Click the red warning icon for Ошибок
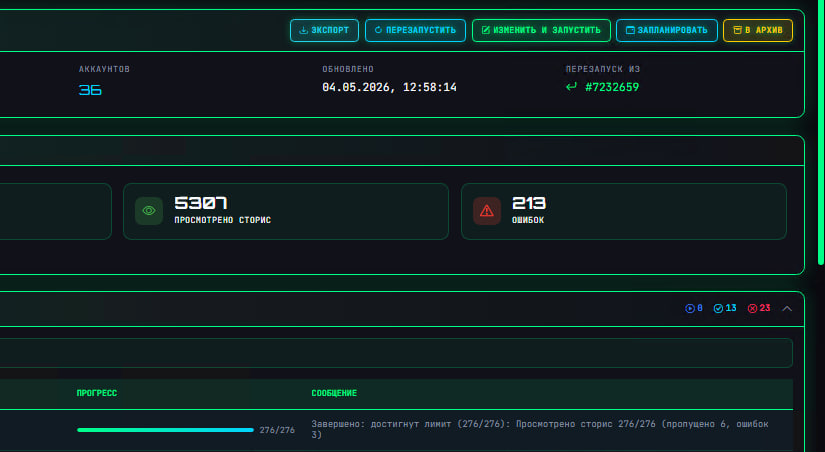The width and height of the screenshot is (825, 452). pyautogui.click(x=487, y=211)
